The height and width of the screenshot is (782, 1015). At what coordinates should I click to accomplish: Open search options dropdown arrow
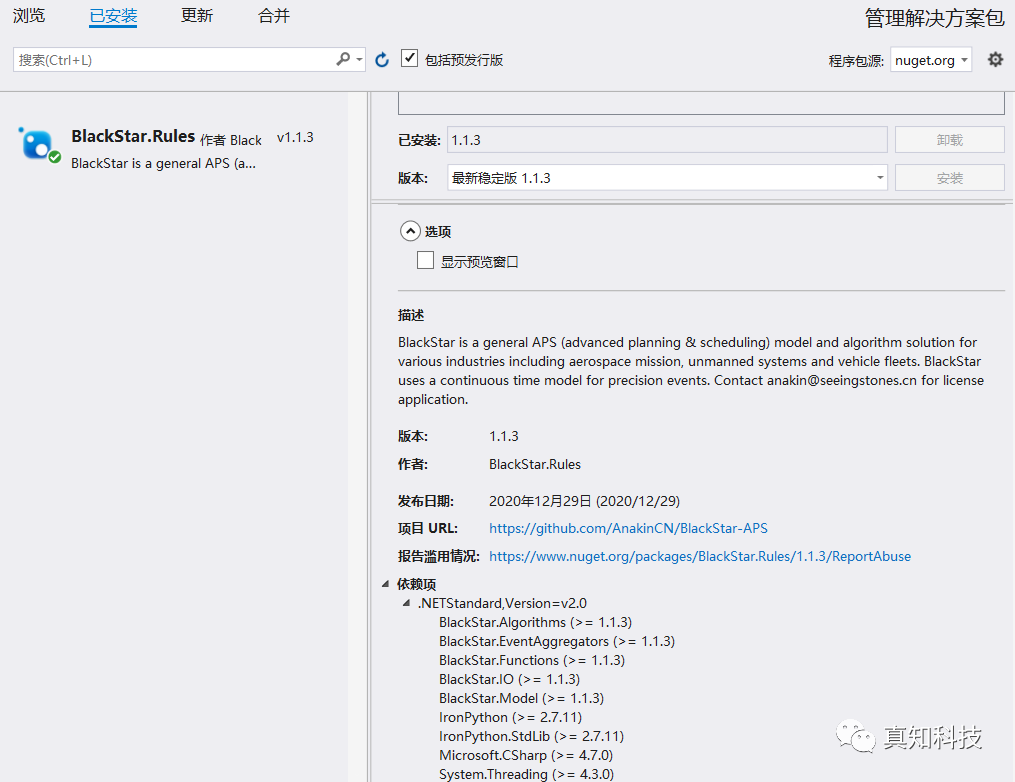click(359, 60)
